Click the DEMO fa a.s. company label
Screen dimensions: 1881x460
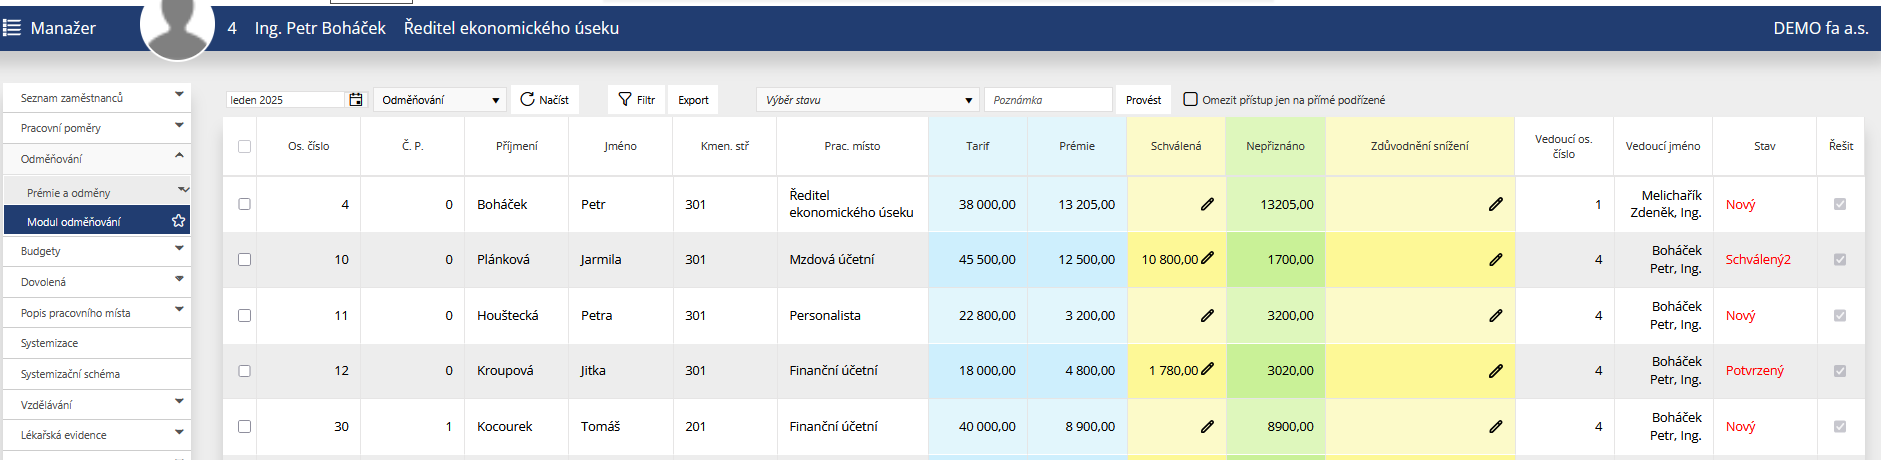pyautogui.click(x=1821, y=28)
